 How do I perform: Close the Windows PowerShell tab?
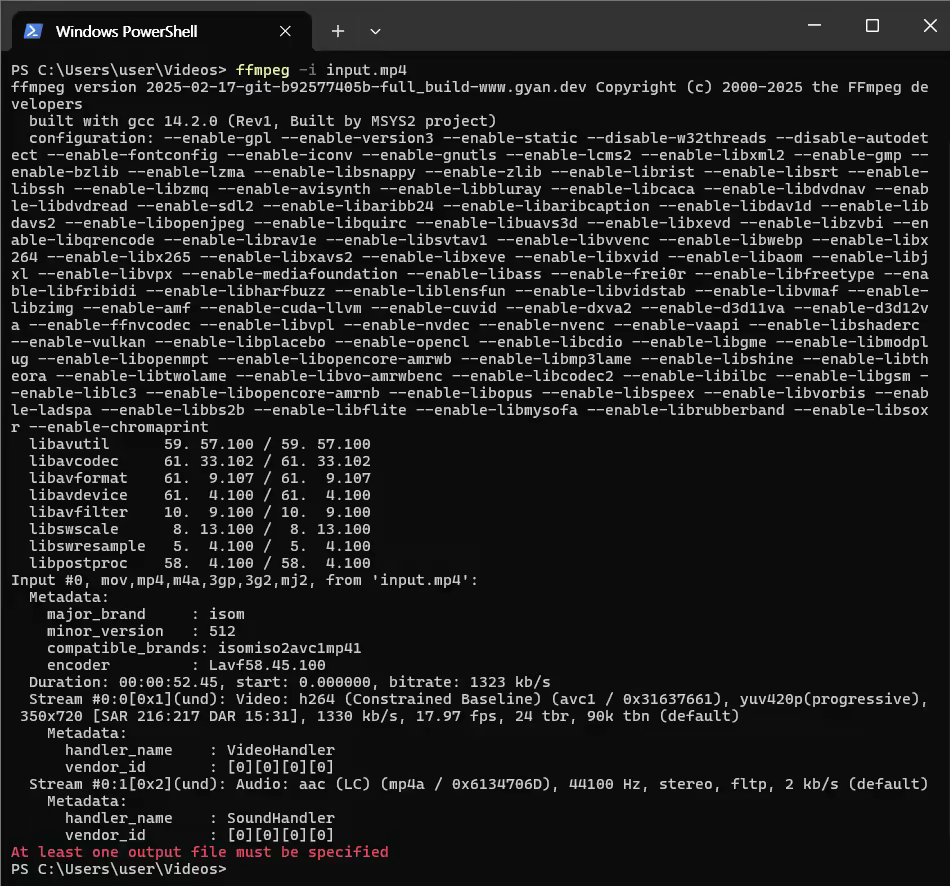tap(289, 31)
